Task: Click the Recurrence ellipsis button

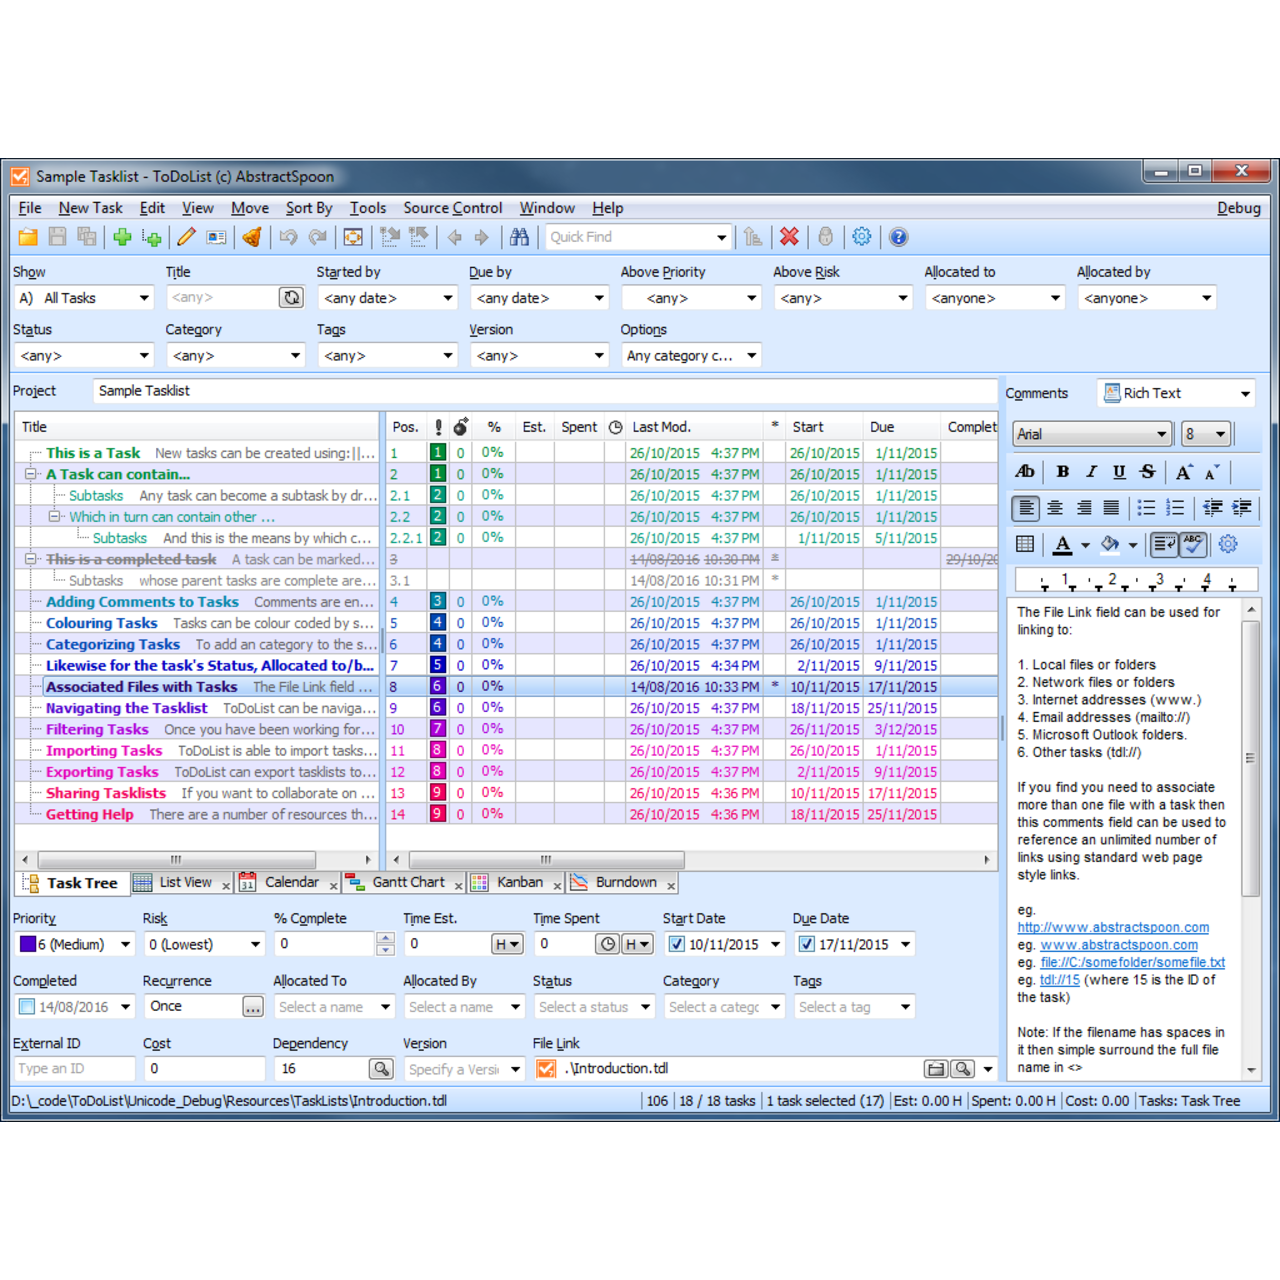Action: (x=253, y=1007)
